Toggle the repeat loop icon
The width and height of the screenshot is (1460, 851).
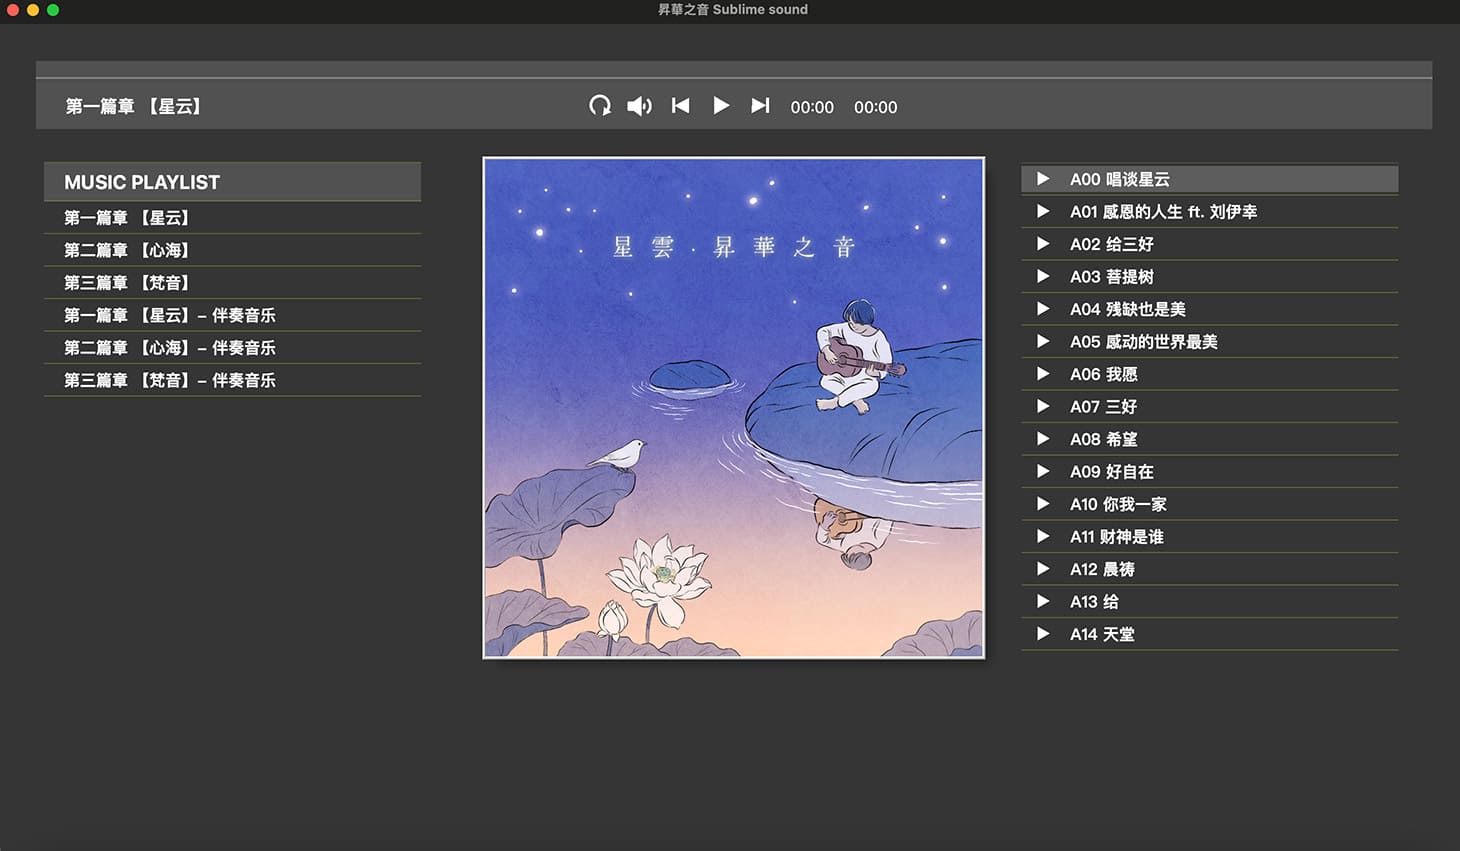pos(600,106)
